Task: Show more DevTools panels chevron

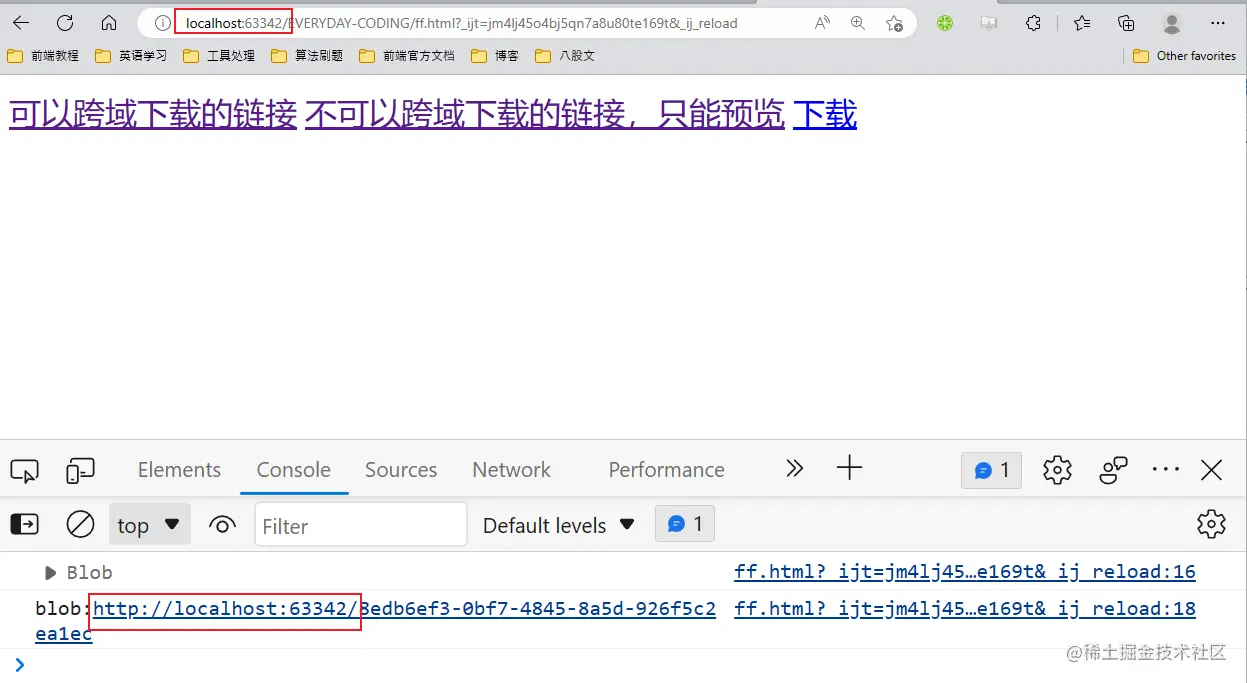Action: tap(793, 467)
